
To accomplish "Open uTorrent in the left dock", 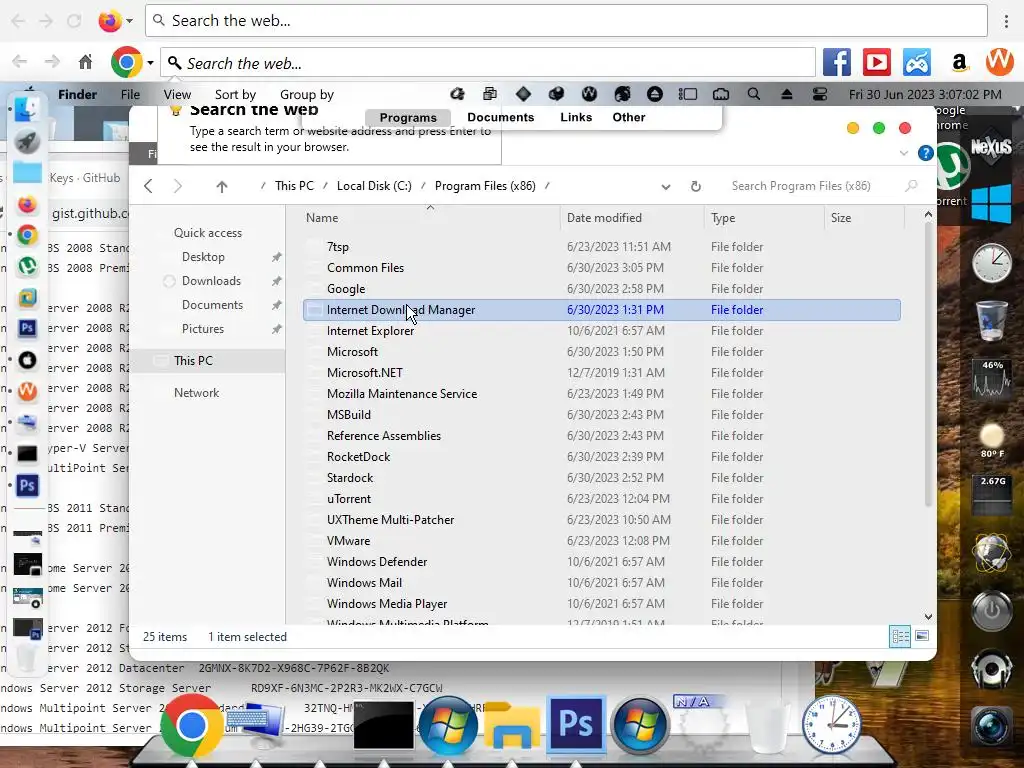I will pos(27,266).
